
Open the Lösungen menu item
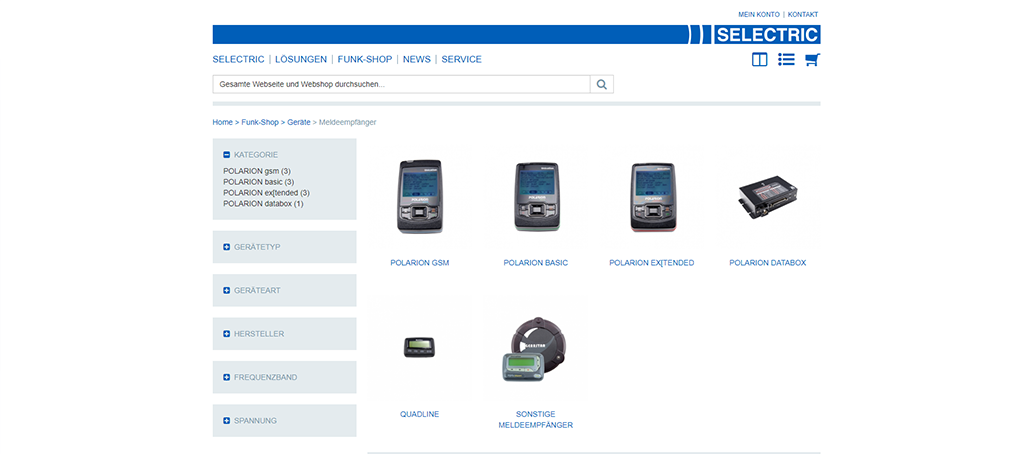(301, 59)
